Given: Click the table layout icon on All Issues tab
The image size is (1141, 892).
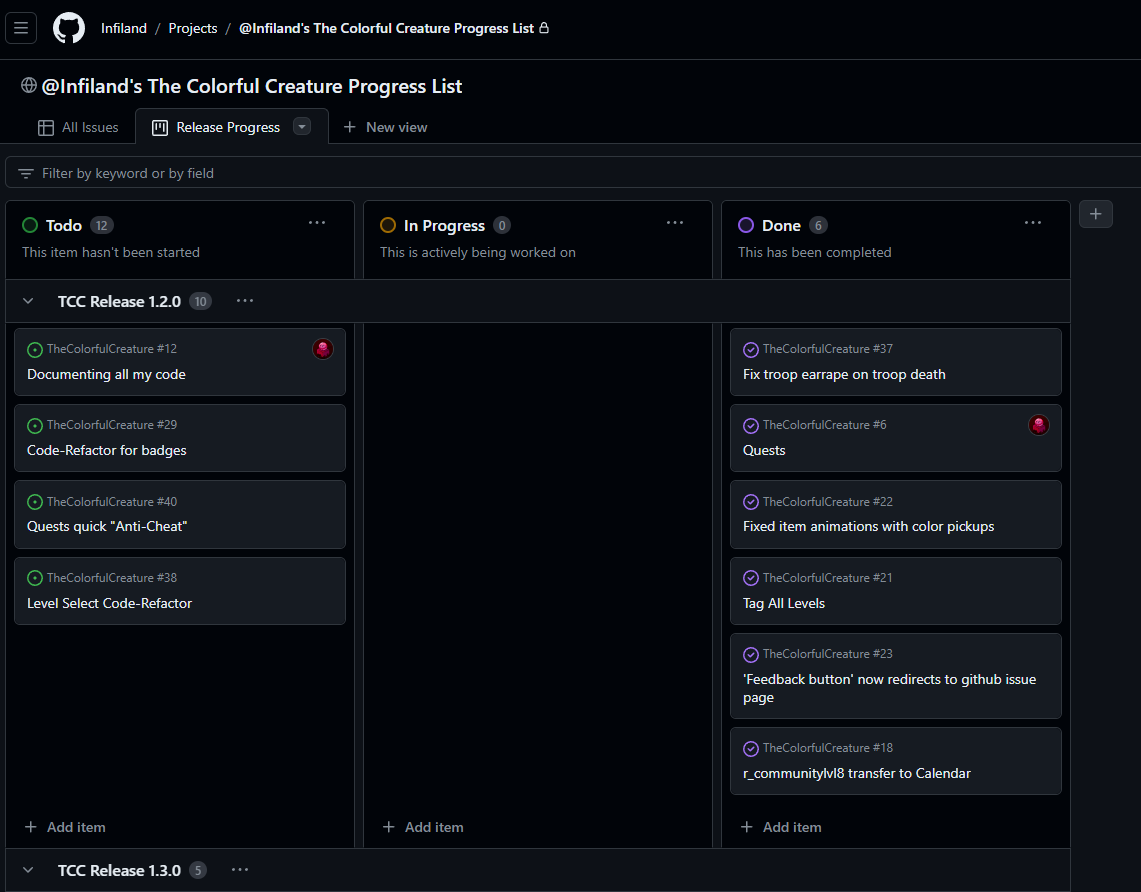Looking at the screenshot, I should pos(46,126).
